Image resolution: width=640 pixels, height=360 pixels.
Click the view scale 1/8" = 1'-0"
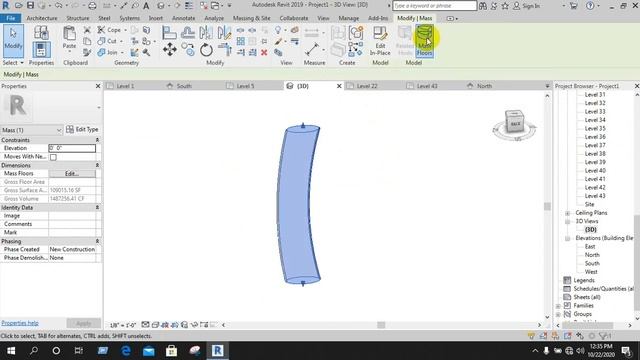pos(122,325)
